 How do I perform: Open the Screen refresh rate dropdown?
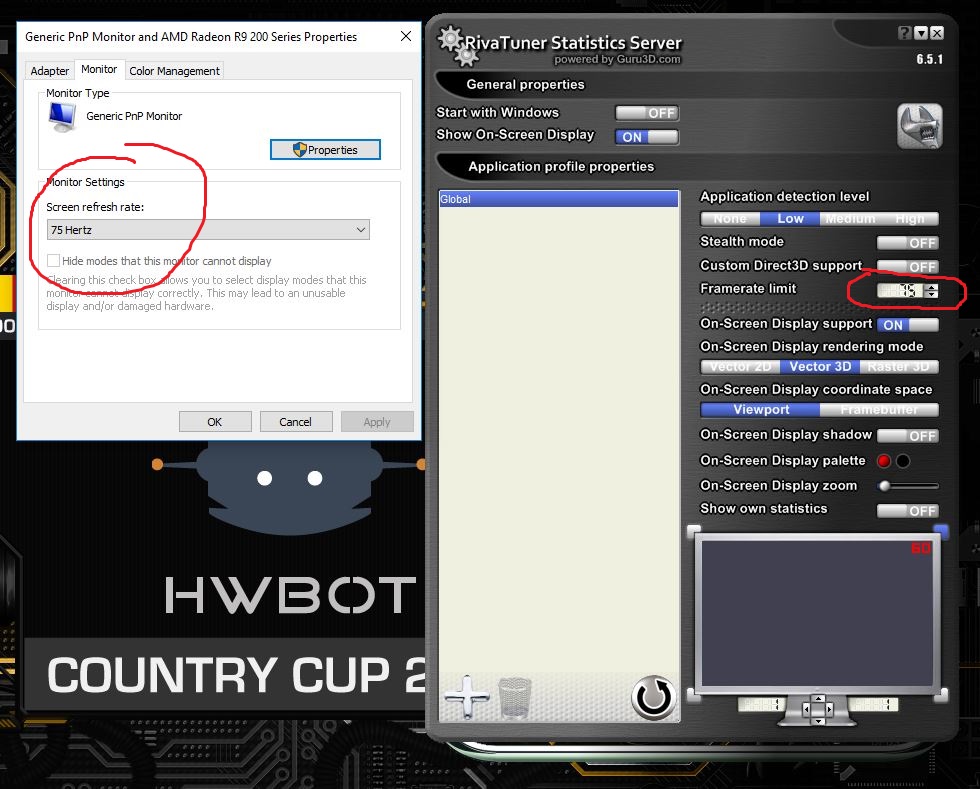[208, 229]
